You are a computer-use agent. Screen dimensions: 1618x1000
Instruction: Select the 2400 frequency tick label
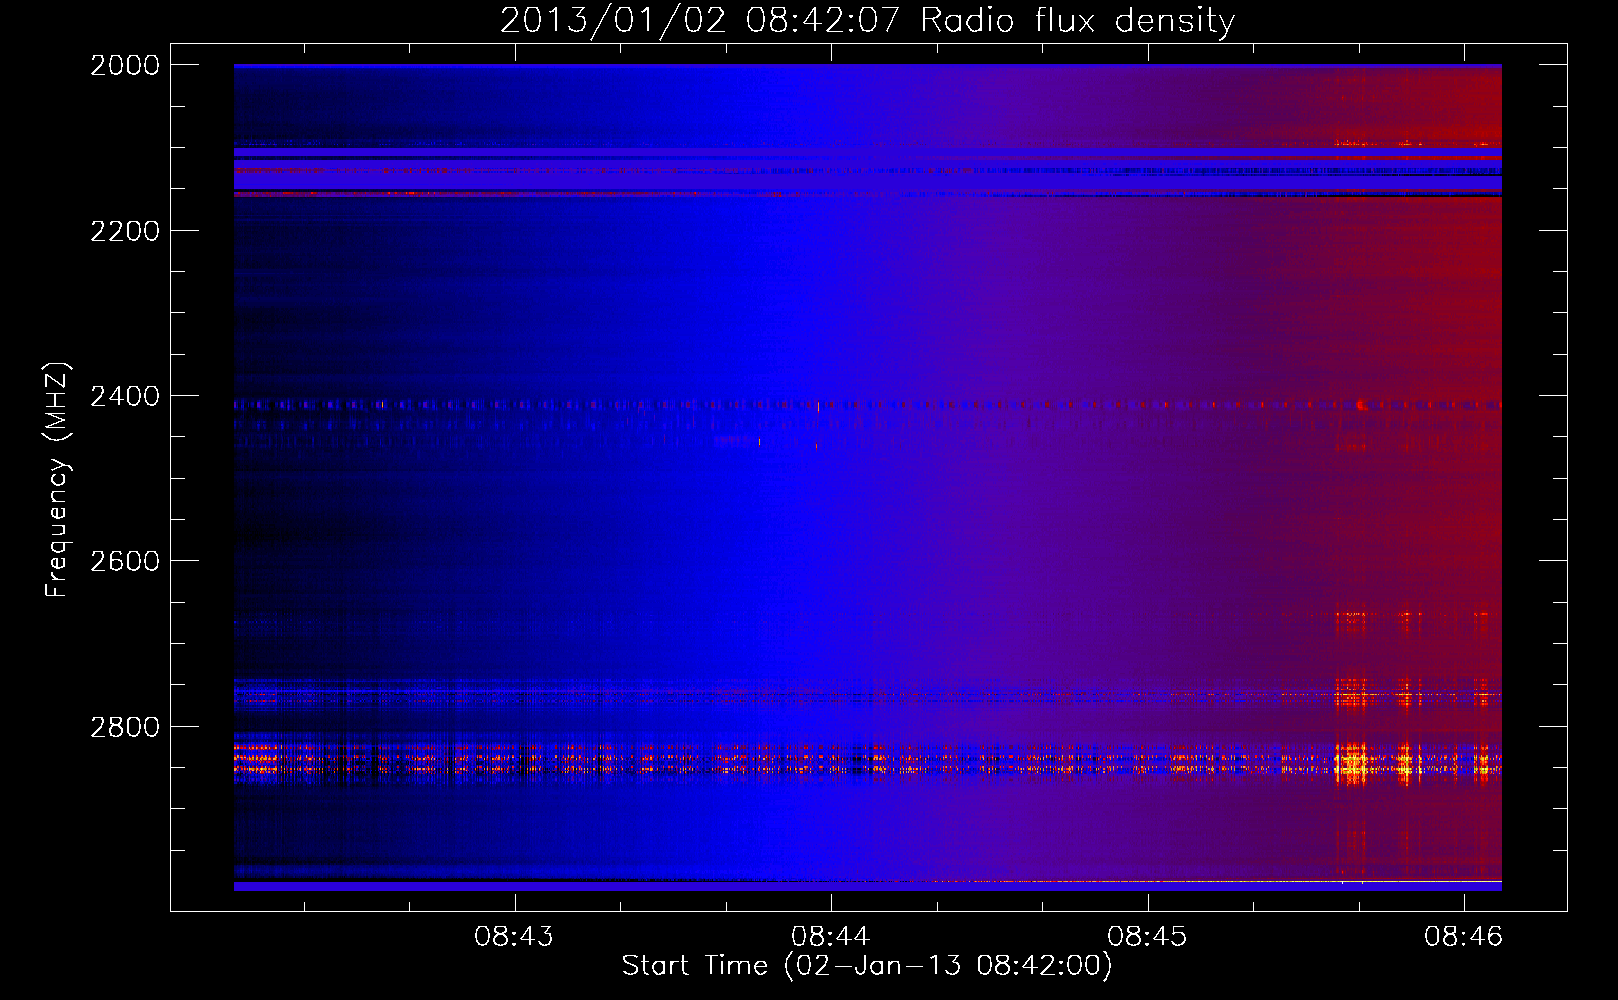pyautogui.click(x=125, y=396)
